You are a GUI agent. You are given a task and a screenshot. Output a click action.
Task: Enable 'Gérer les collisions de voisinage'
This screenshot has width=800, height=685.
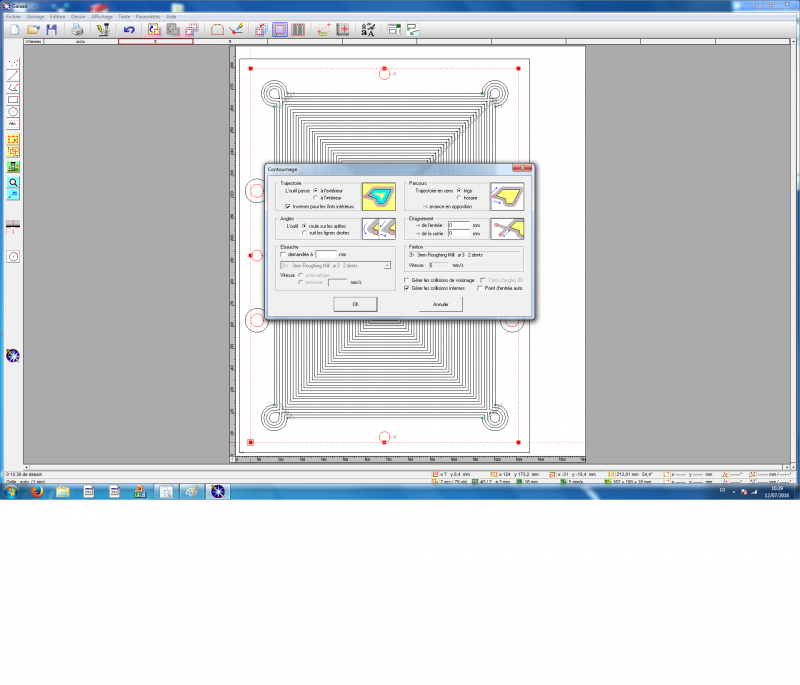pyautogui.click(x=406, y=280)
